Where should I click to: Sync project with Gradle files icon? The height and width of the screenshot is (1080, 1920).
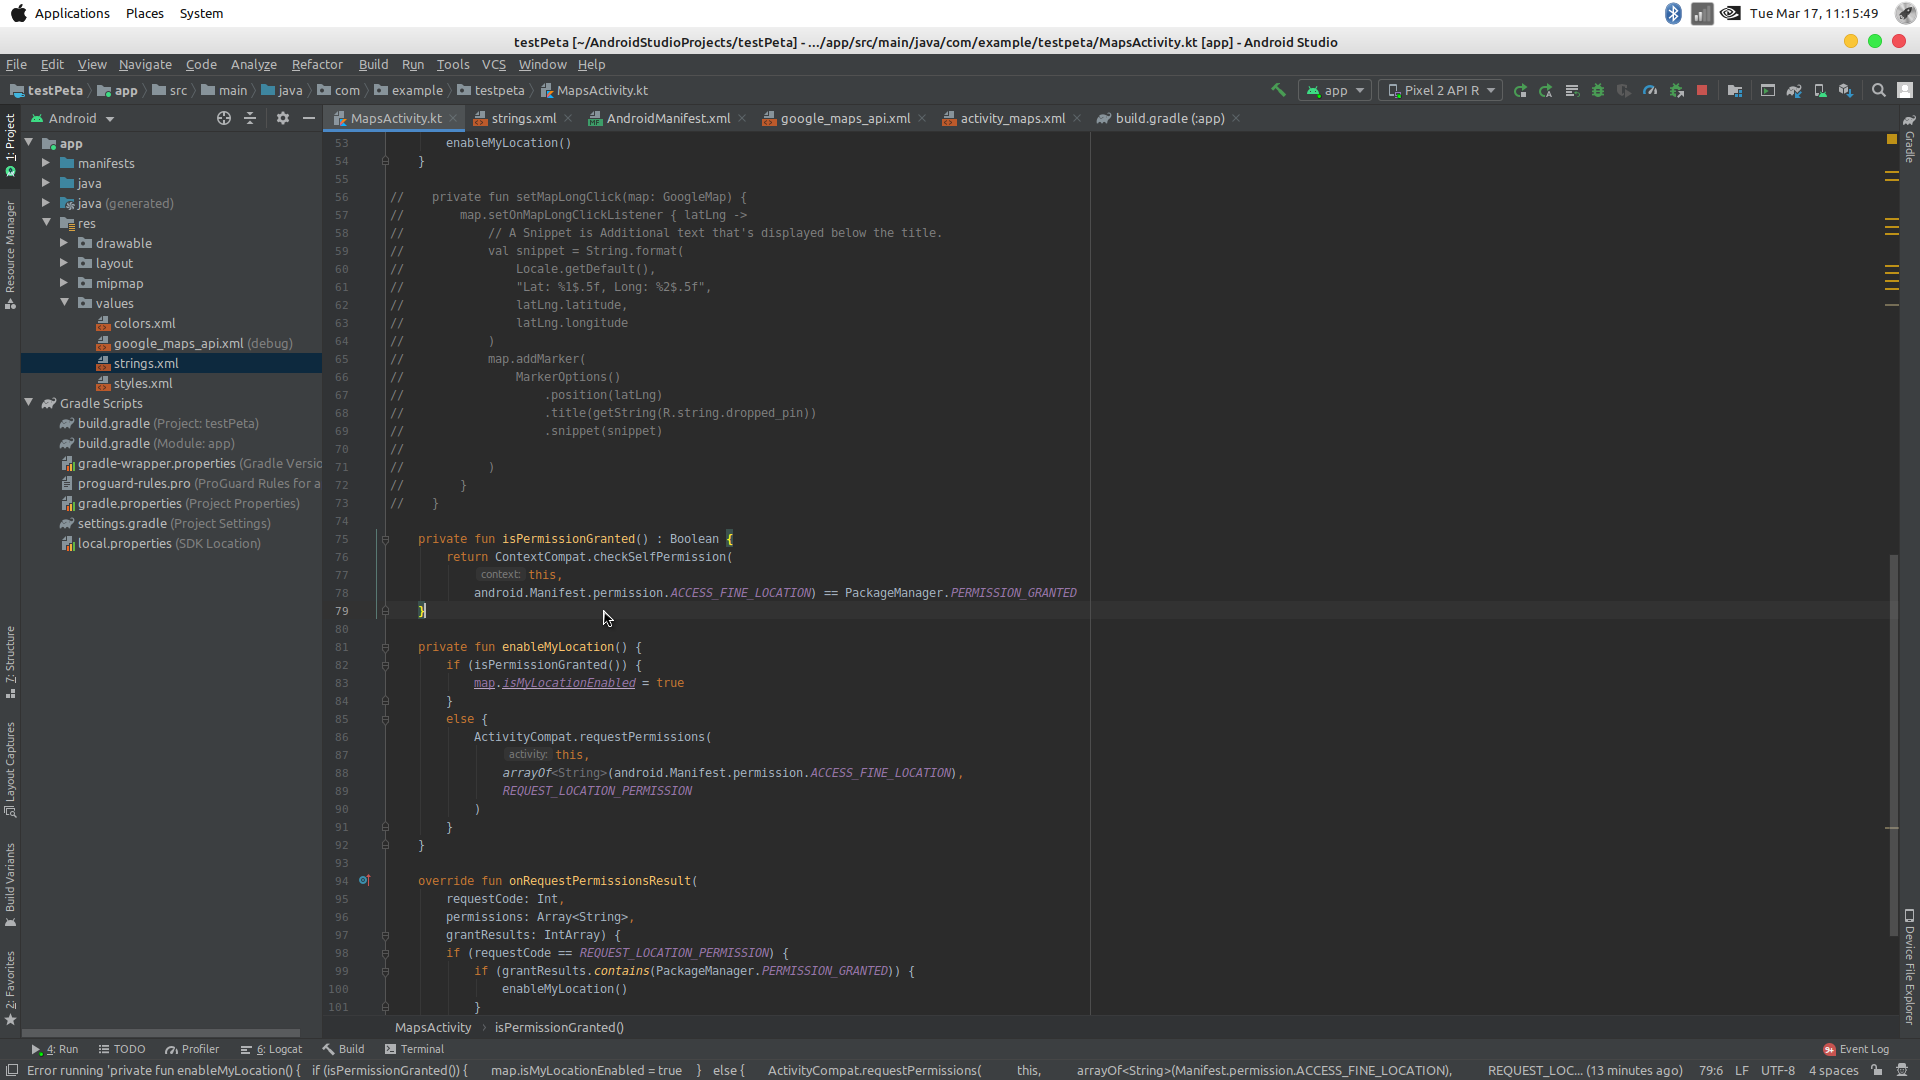tap(1794, 90)
